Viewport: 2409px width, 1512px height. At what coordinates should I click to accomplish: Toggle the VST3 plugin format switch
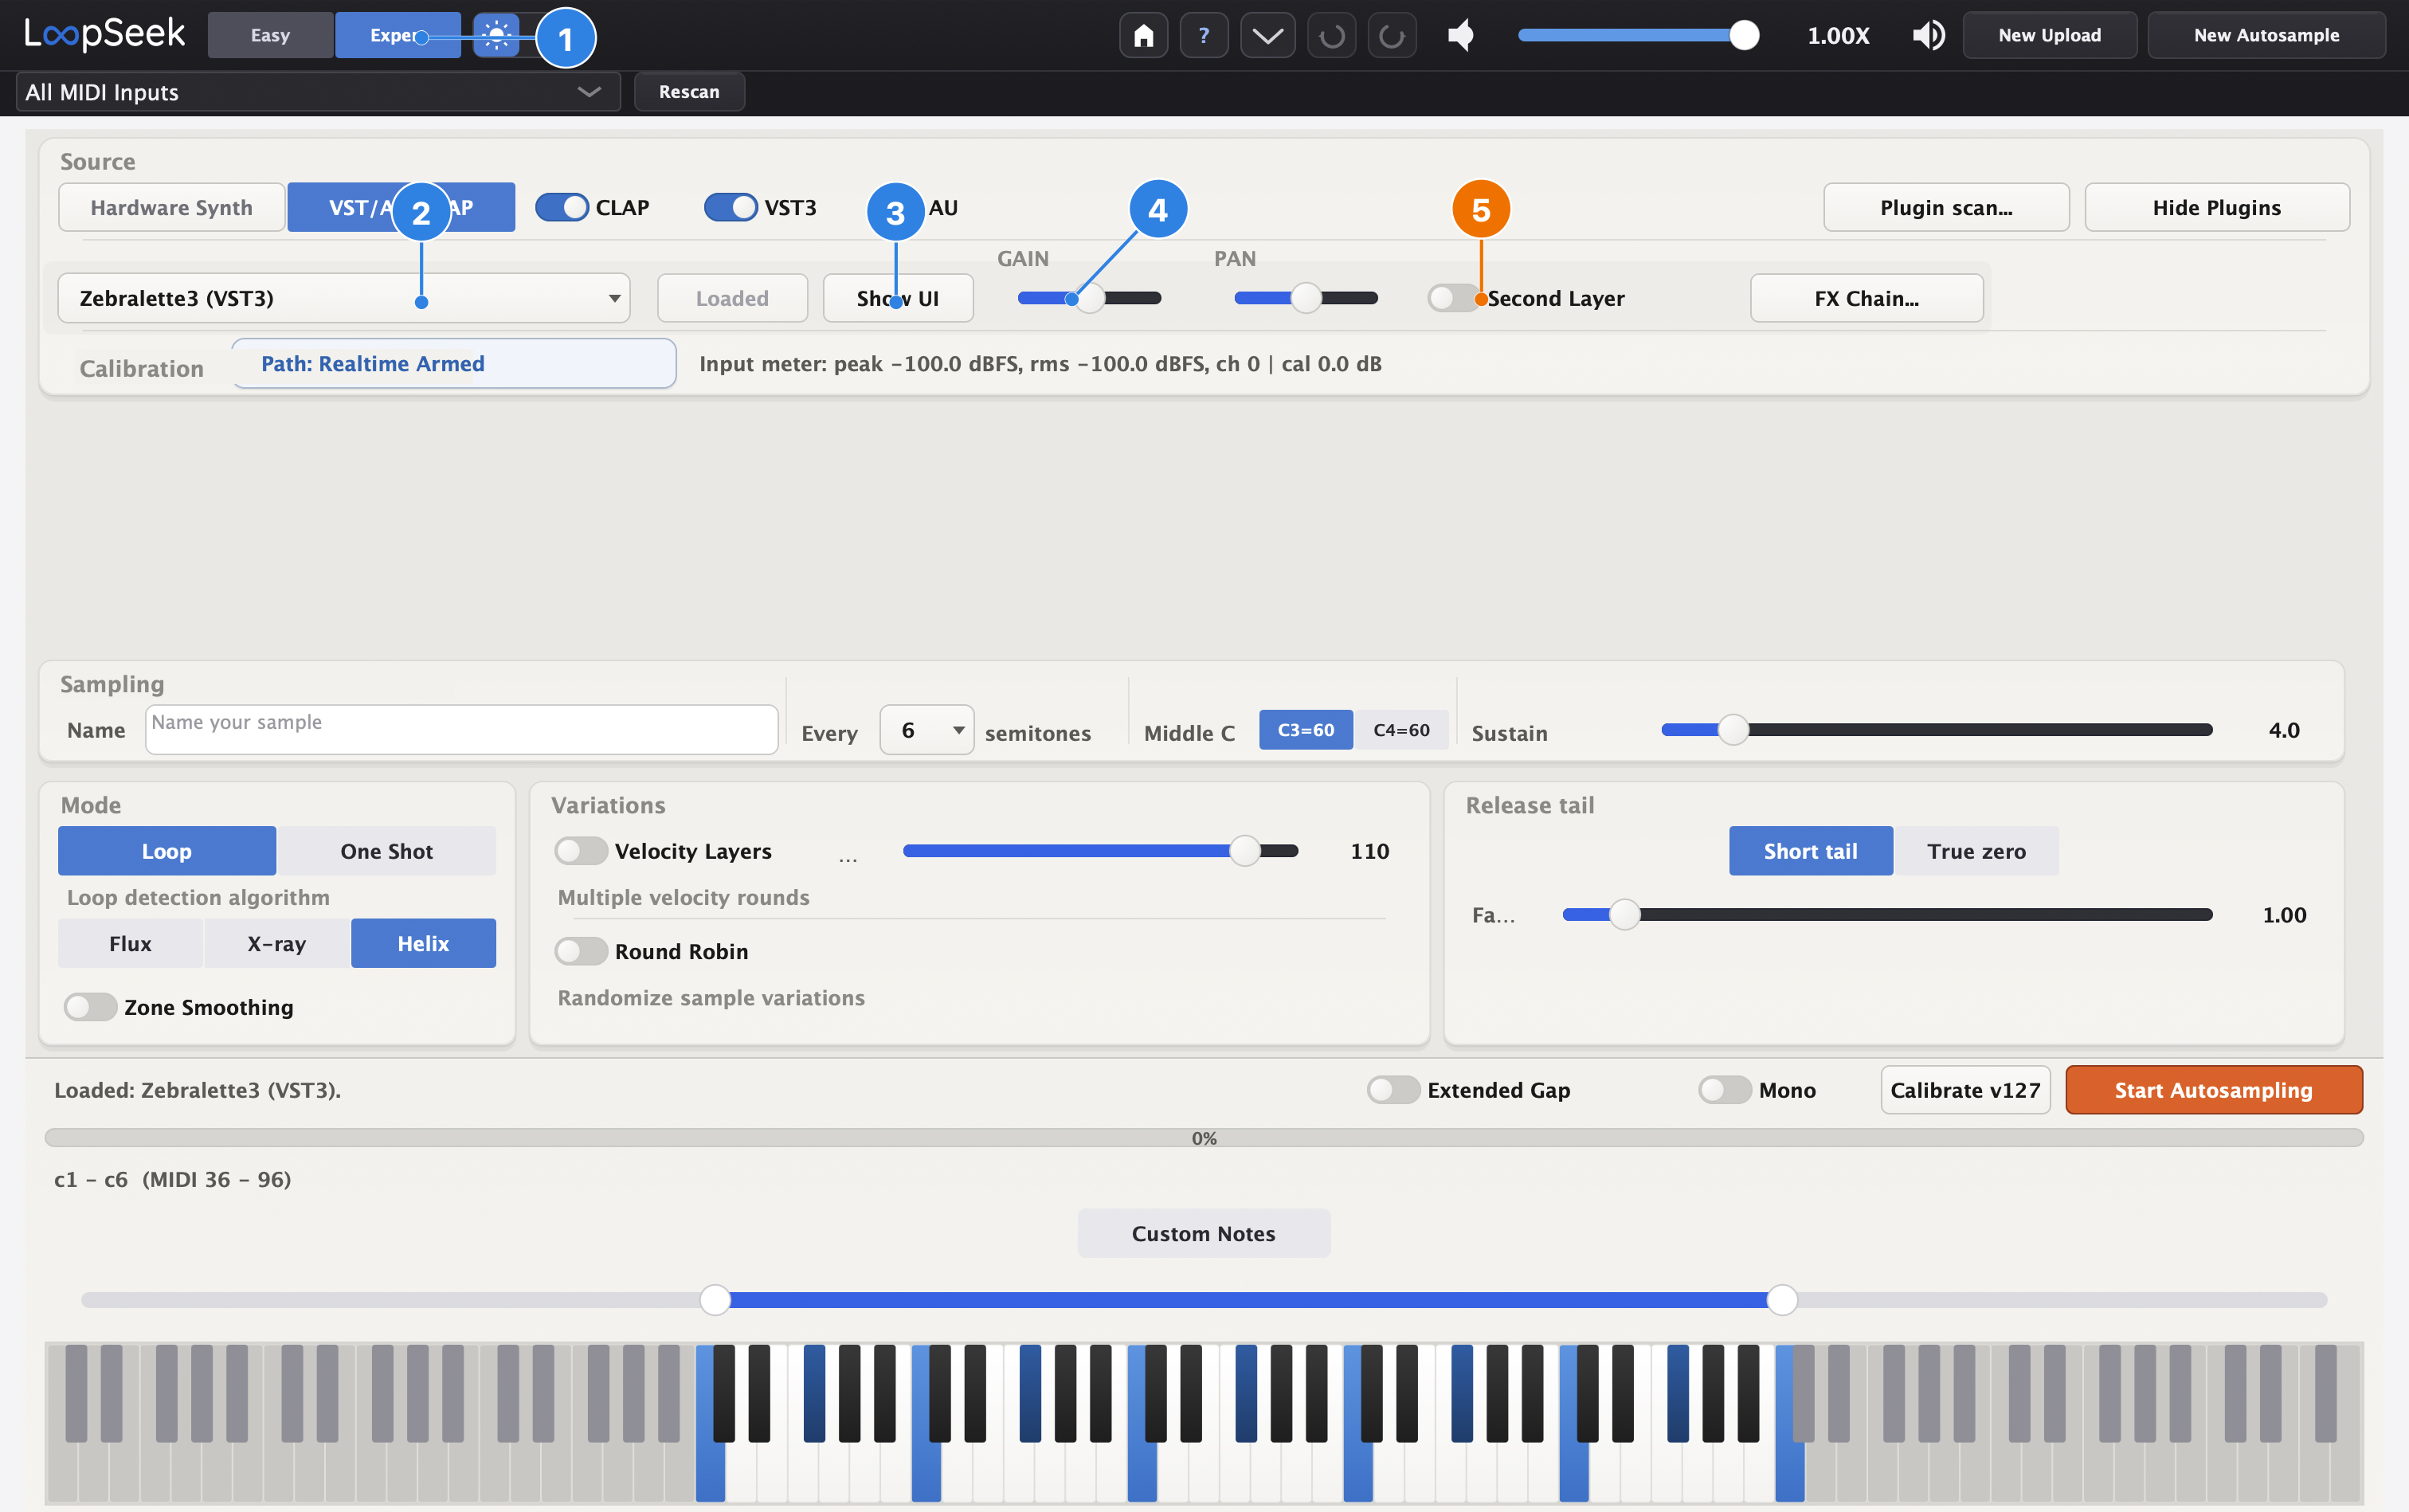pyautogui.click(x=731, y=208)
